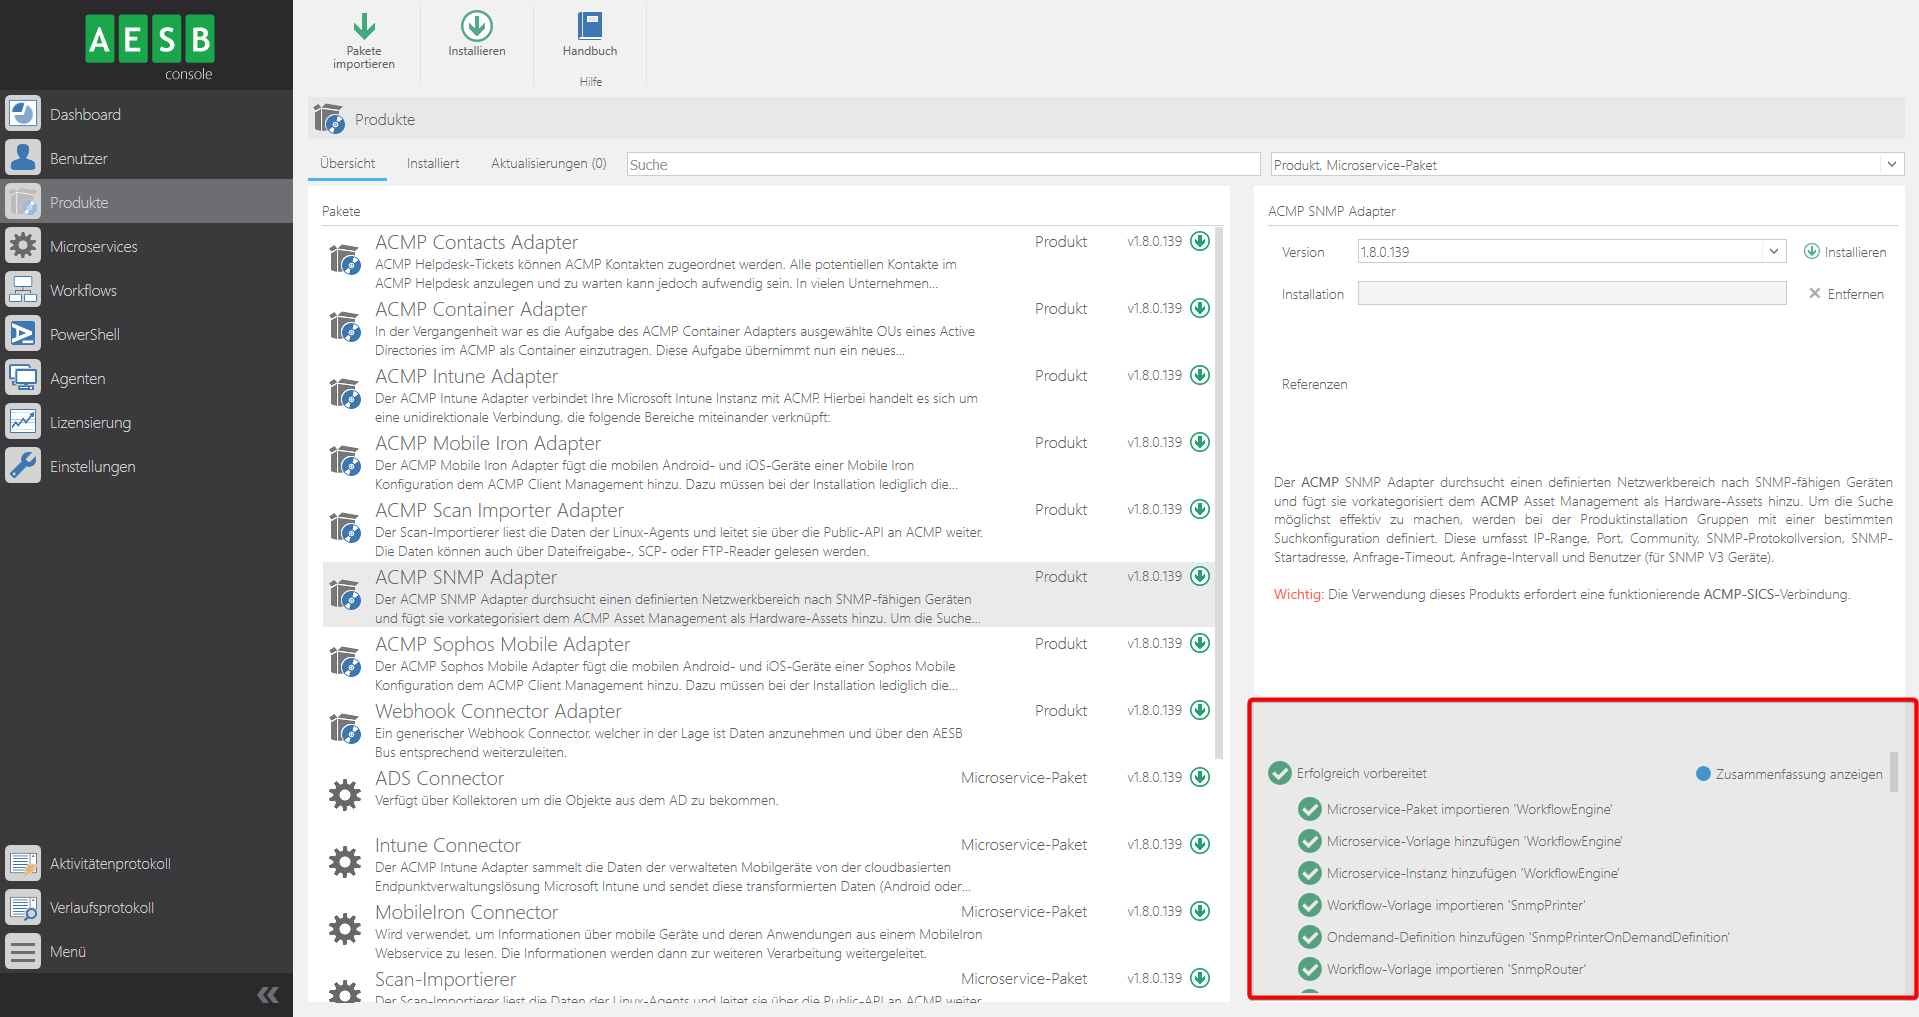Switch to the Übersicht tab
The height and width of the screenshot is (1017, 1919).
point(347,163)
